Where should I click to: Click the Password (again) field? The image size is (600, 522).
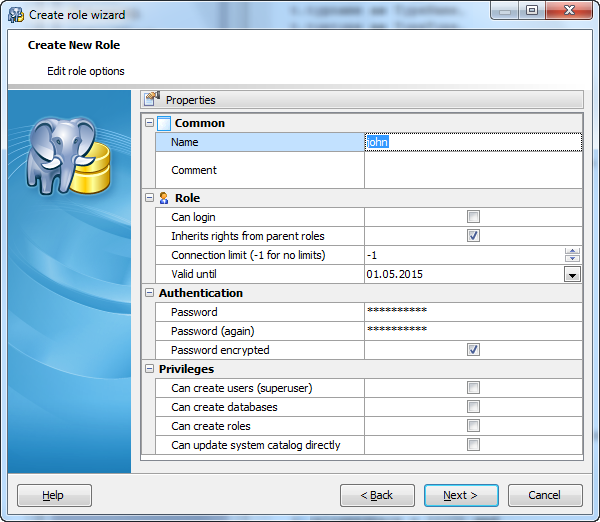tap(473, 331)
